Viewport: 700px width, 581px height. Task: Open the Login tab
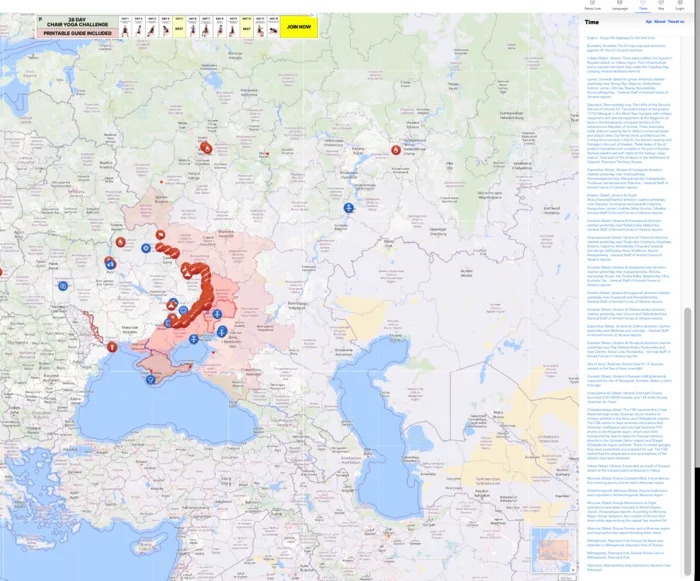click(679, 5)
